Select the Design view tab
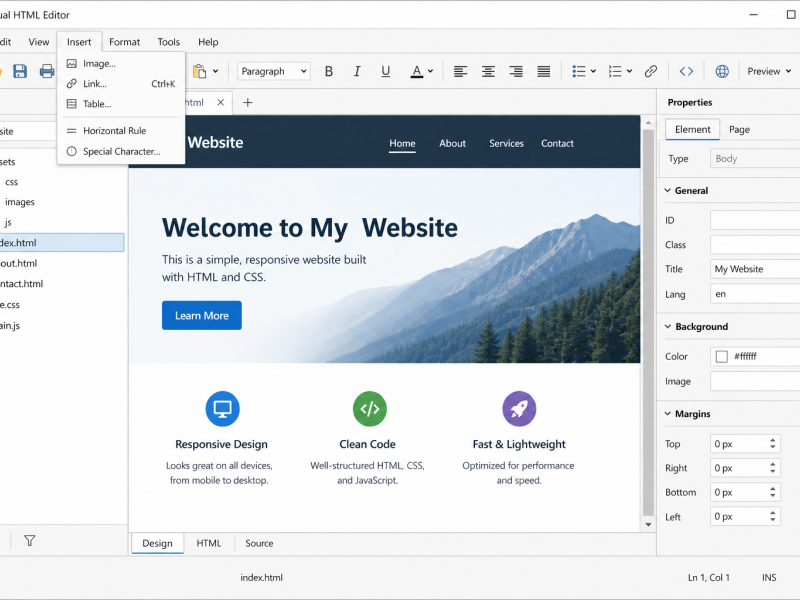The height and width of the screenshot is (600, 800). [x=157, y=543]
